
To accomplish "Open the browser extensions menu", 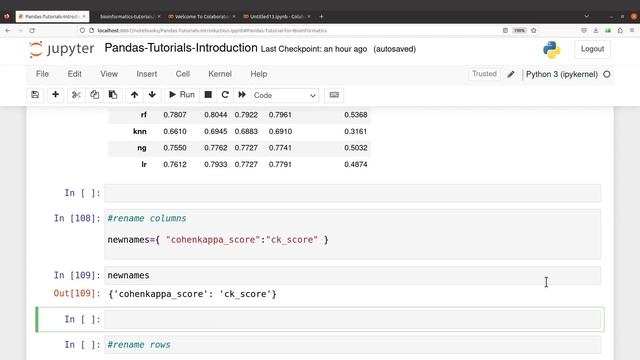I will point(620,31).
